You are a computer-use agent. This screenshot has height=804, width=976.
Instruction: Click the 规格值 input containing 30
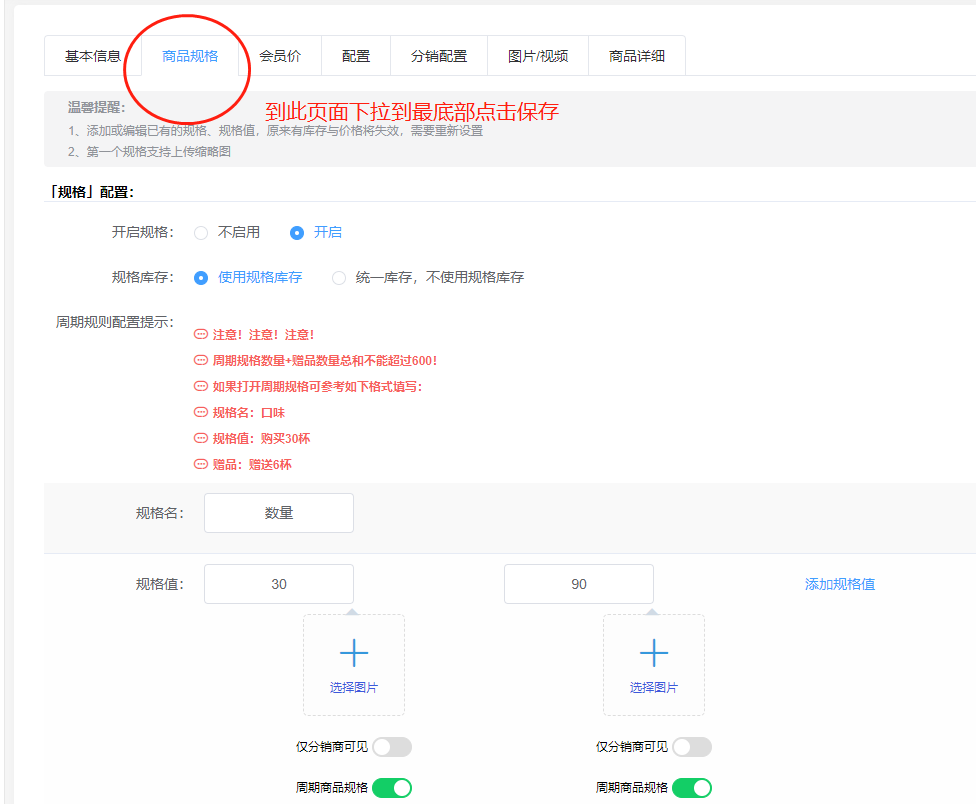[279, 584]
